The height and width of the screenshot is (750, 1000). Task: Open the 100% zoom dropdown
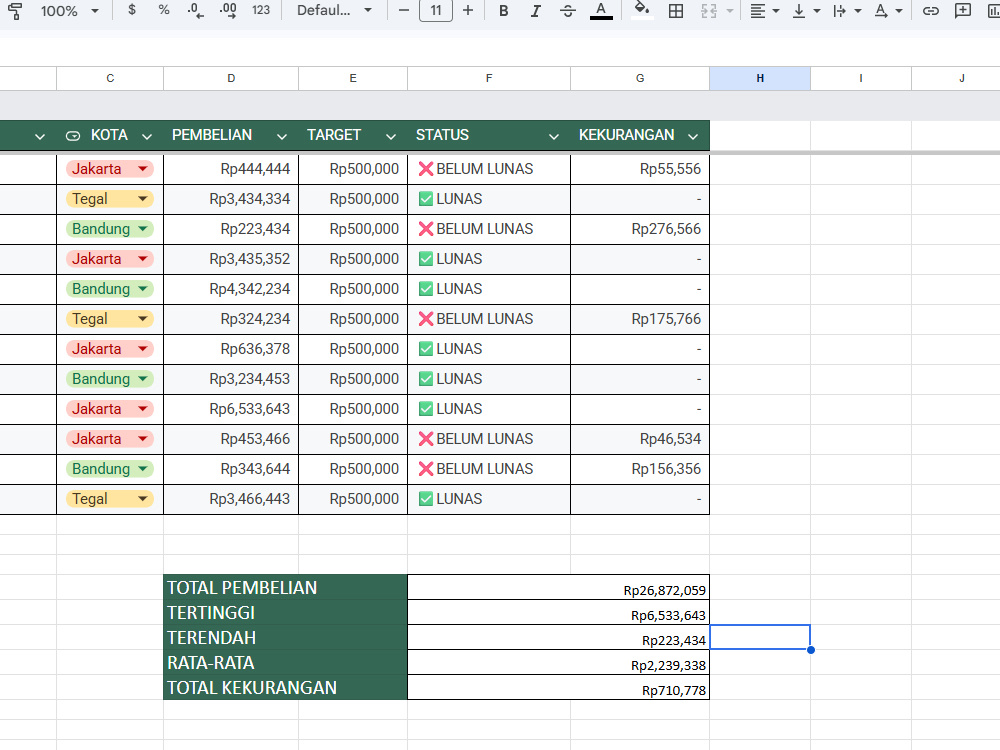coord(70,10)
